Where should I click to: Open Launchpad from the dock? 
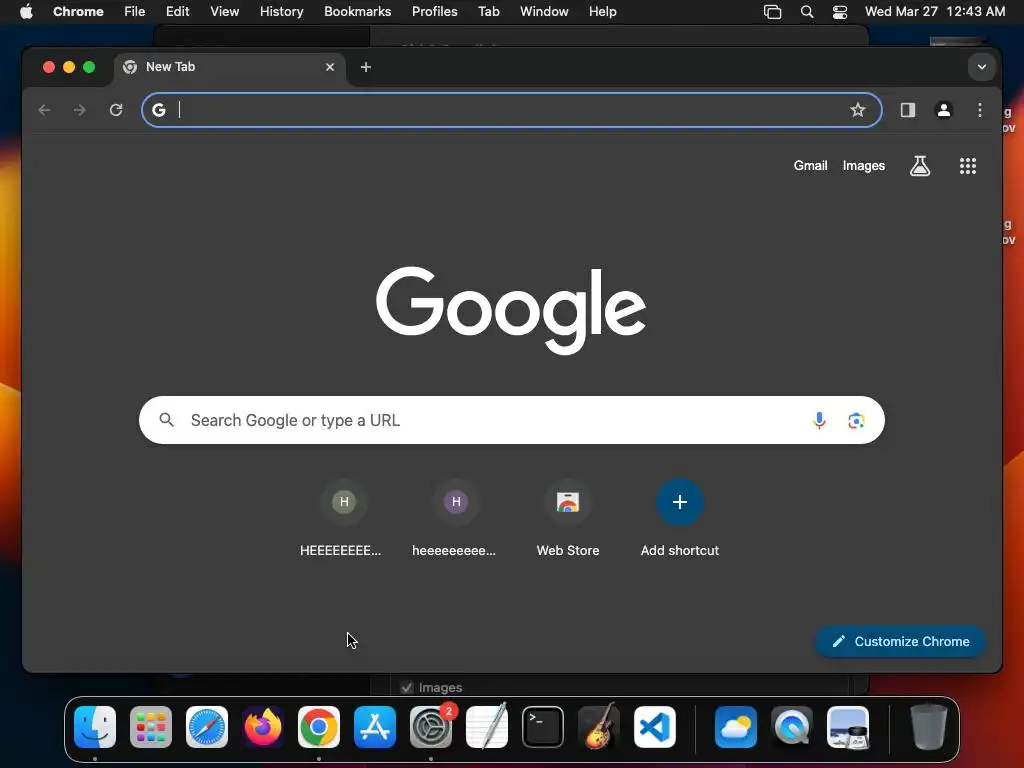point(151,727)
